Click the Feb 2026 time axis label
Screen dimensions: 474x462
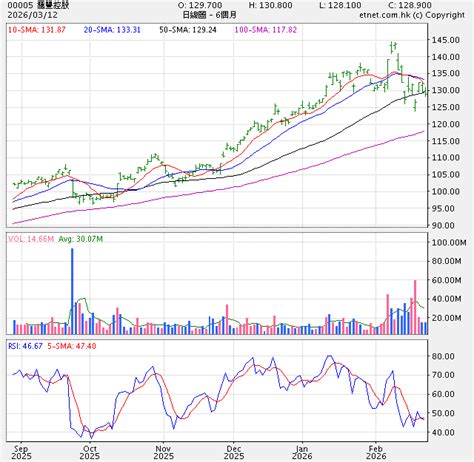click(376, 452)
